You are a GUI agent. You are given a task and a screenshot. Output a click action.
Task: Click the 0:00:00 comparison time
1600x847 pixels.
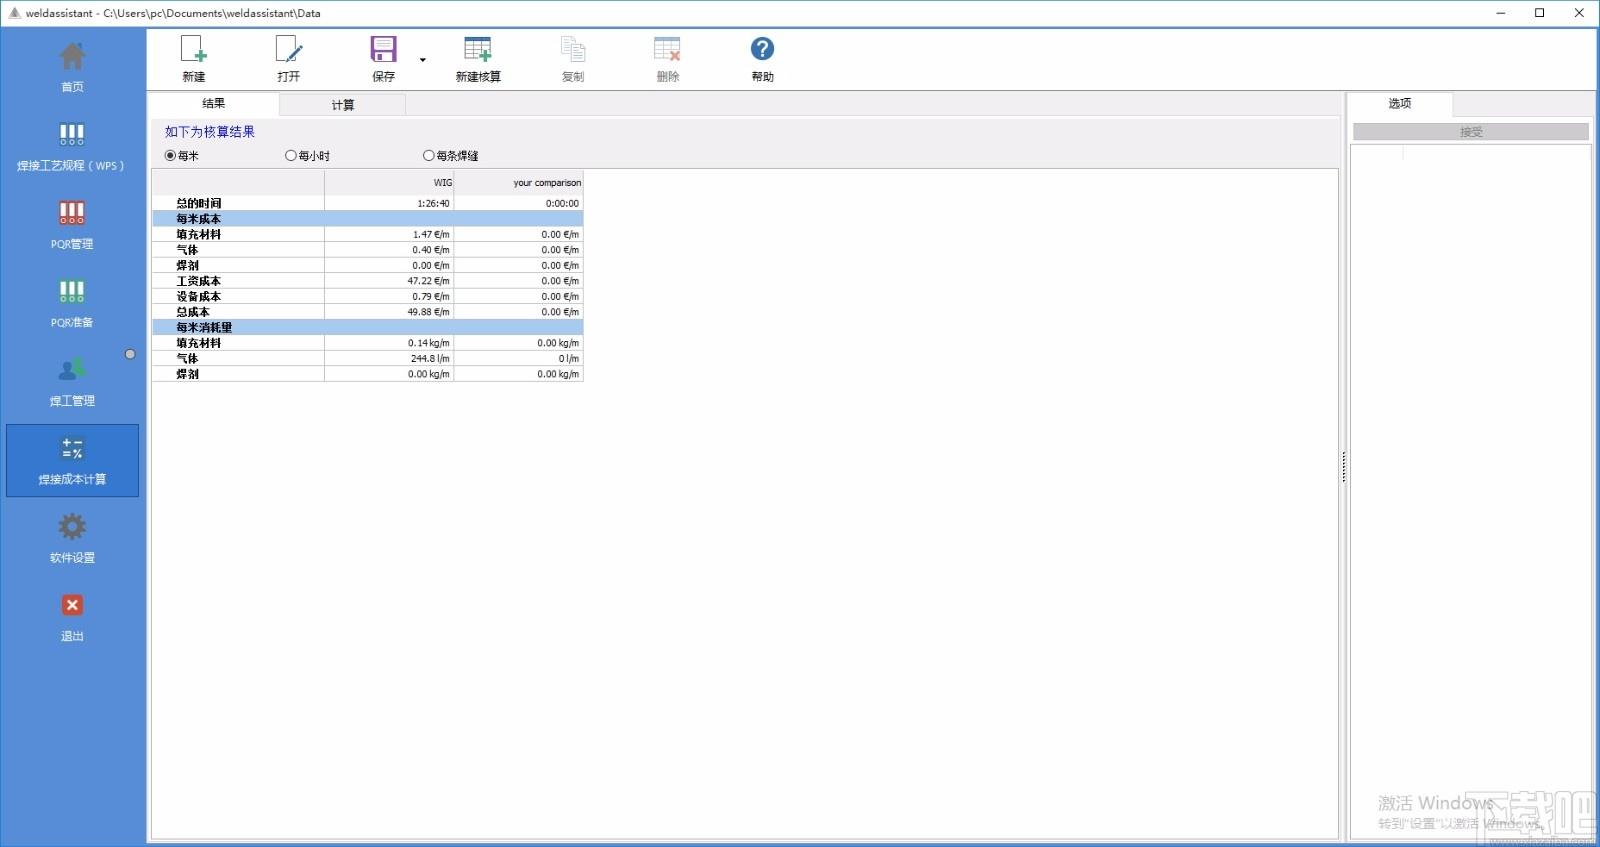click(x=562, y=203)
